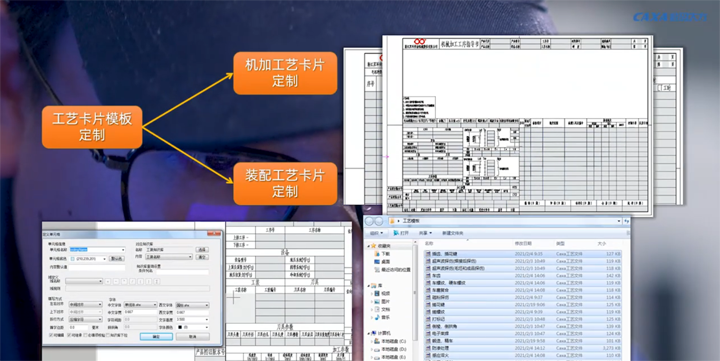Viewport: 720px width, 361px height.
Task: Enable the last unchecked checkbox in dialog
Action: tap(108, 335)
